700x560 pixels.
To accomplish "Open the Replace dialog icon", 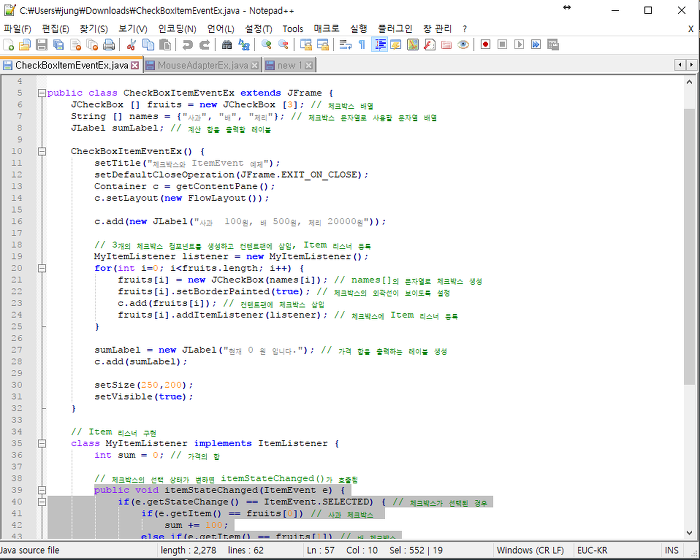I will point(244,45).
